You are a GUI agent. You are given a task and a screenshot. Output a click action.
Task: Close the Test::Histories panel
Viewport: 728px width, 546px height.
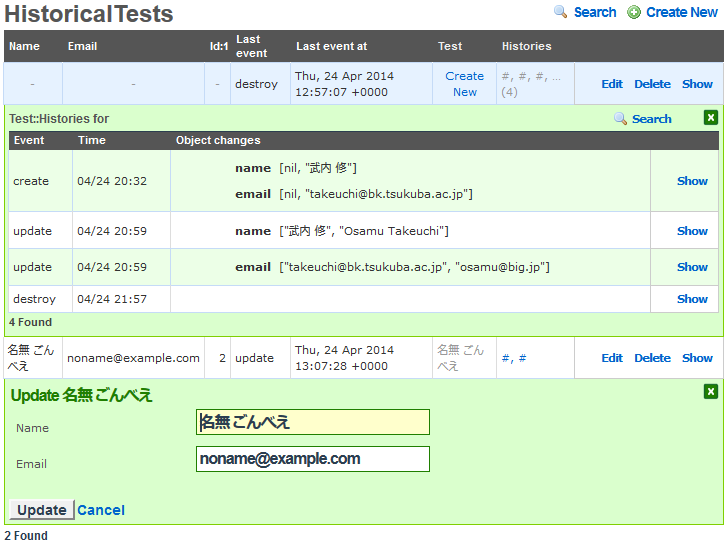[x=711, y=118]
